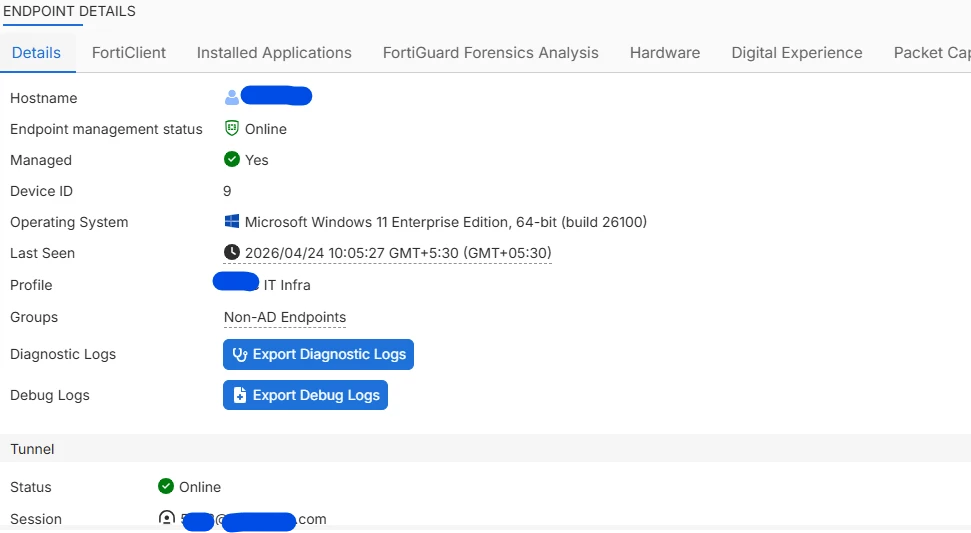Click the IT Infra profile value

pyautogui.click(x=287, y=285)
